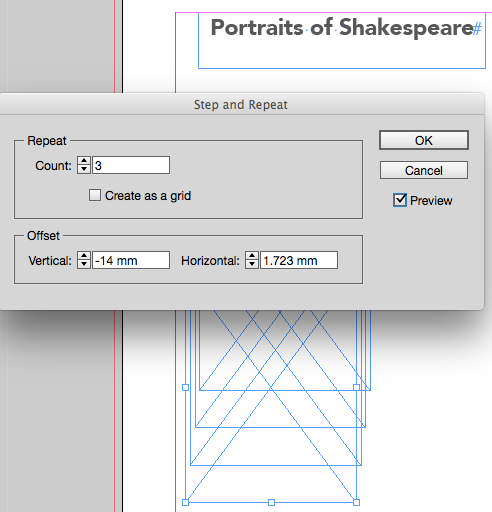Click the Vertical offset field showing -14 mm
The image size is (492, 512).
tap(131, 260)
